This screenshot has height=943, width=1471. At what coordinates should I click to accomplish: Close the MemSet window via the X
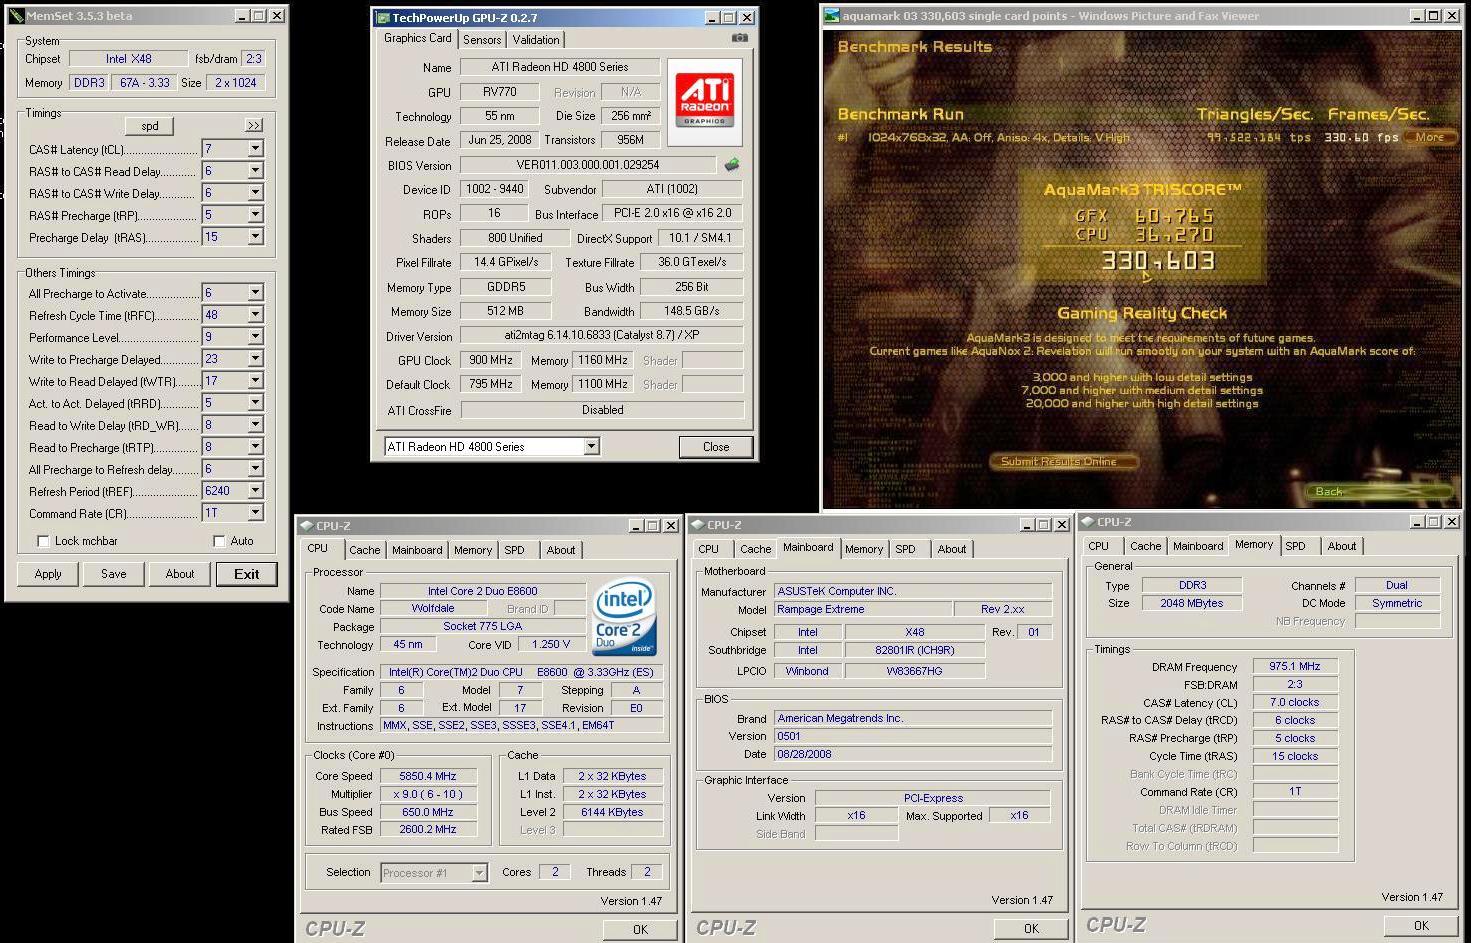pos(277,16)
